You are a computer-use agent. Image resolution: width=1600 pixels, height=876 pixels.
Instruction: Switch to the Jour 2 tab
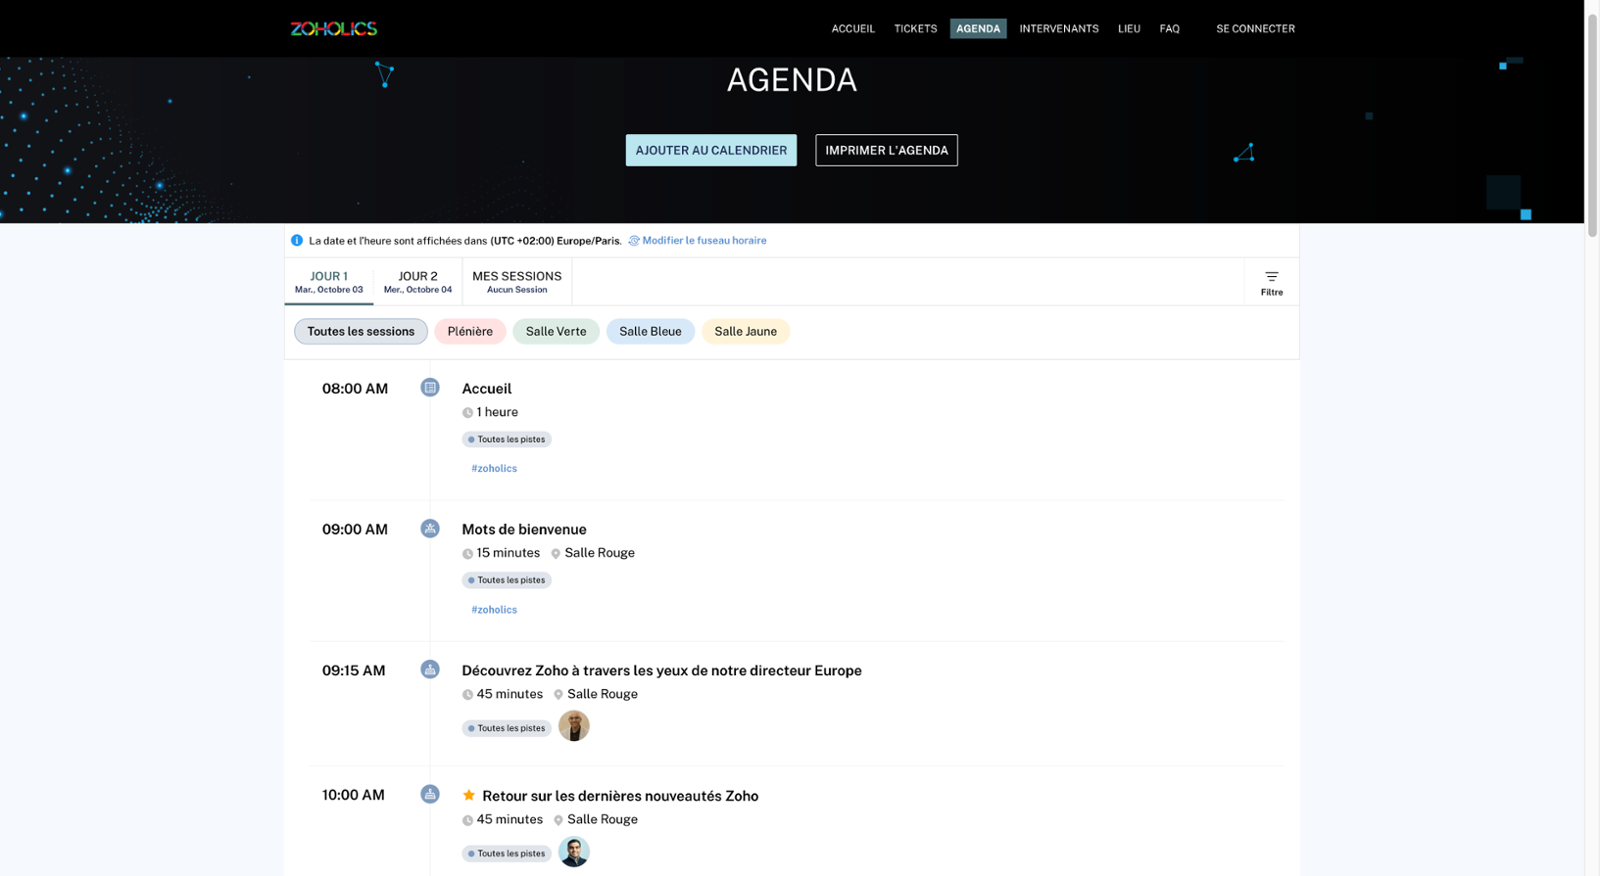(x=417, y=282)
